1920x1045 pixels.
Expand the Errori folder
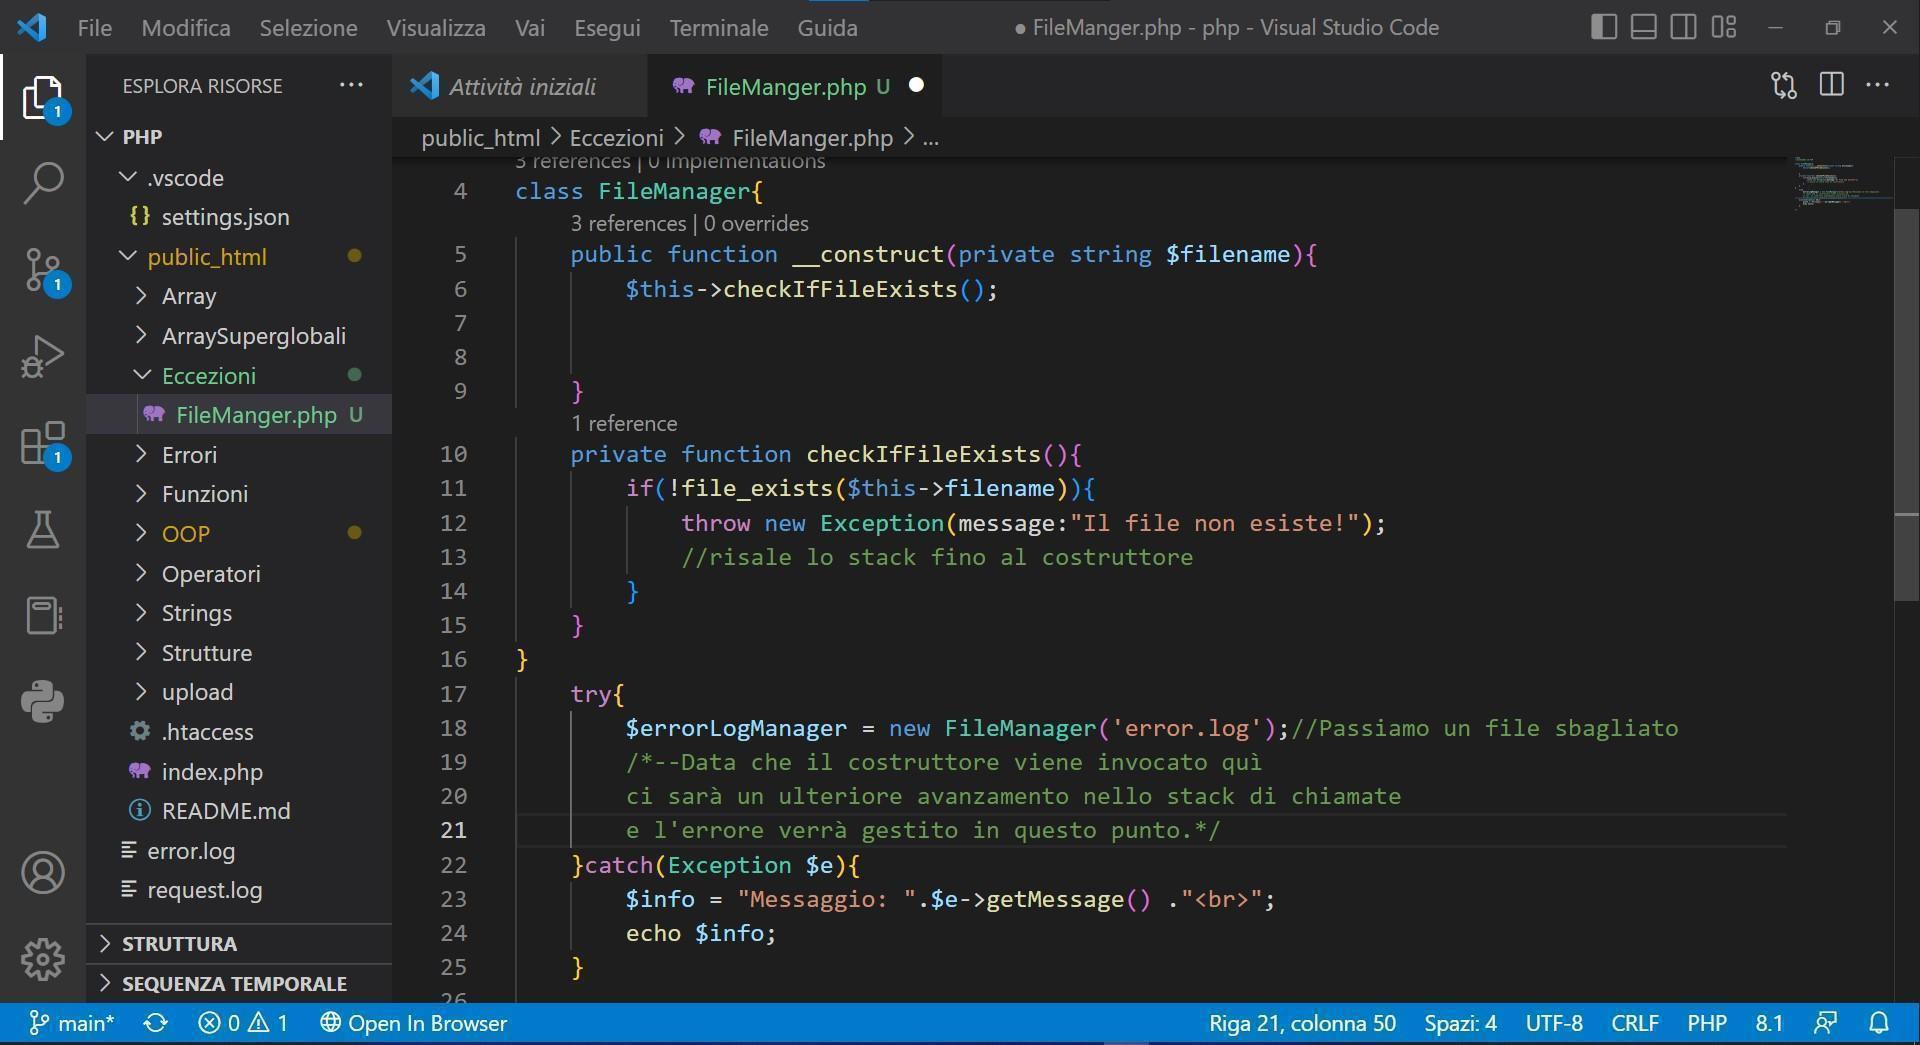tap(239, 454)
